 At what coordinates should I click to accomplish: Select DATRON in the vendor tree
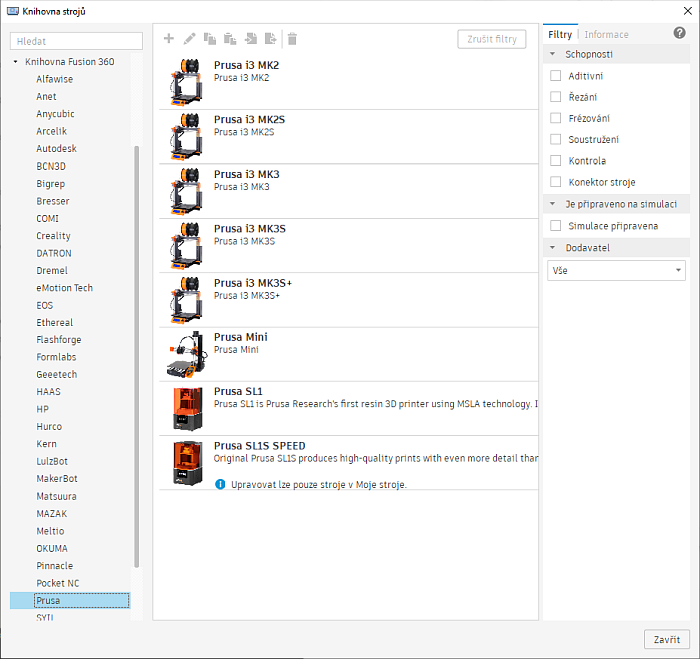[x=54, y=253]
